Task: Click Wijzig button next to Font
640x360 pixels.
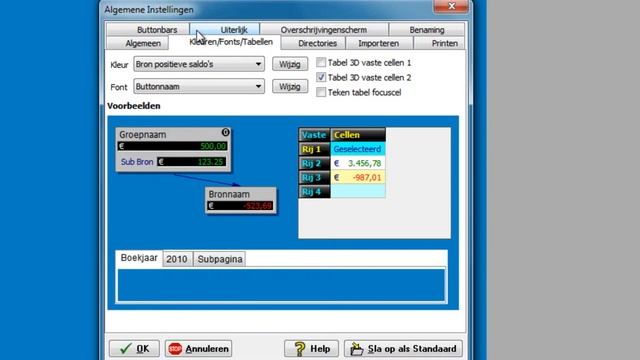Action: pyautogui.click(x=290, y=87)
